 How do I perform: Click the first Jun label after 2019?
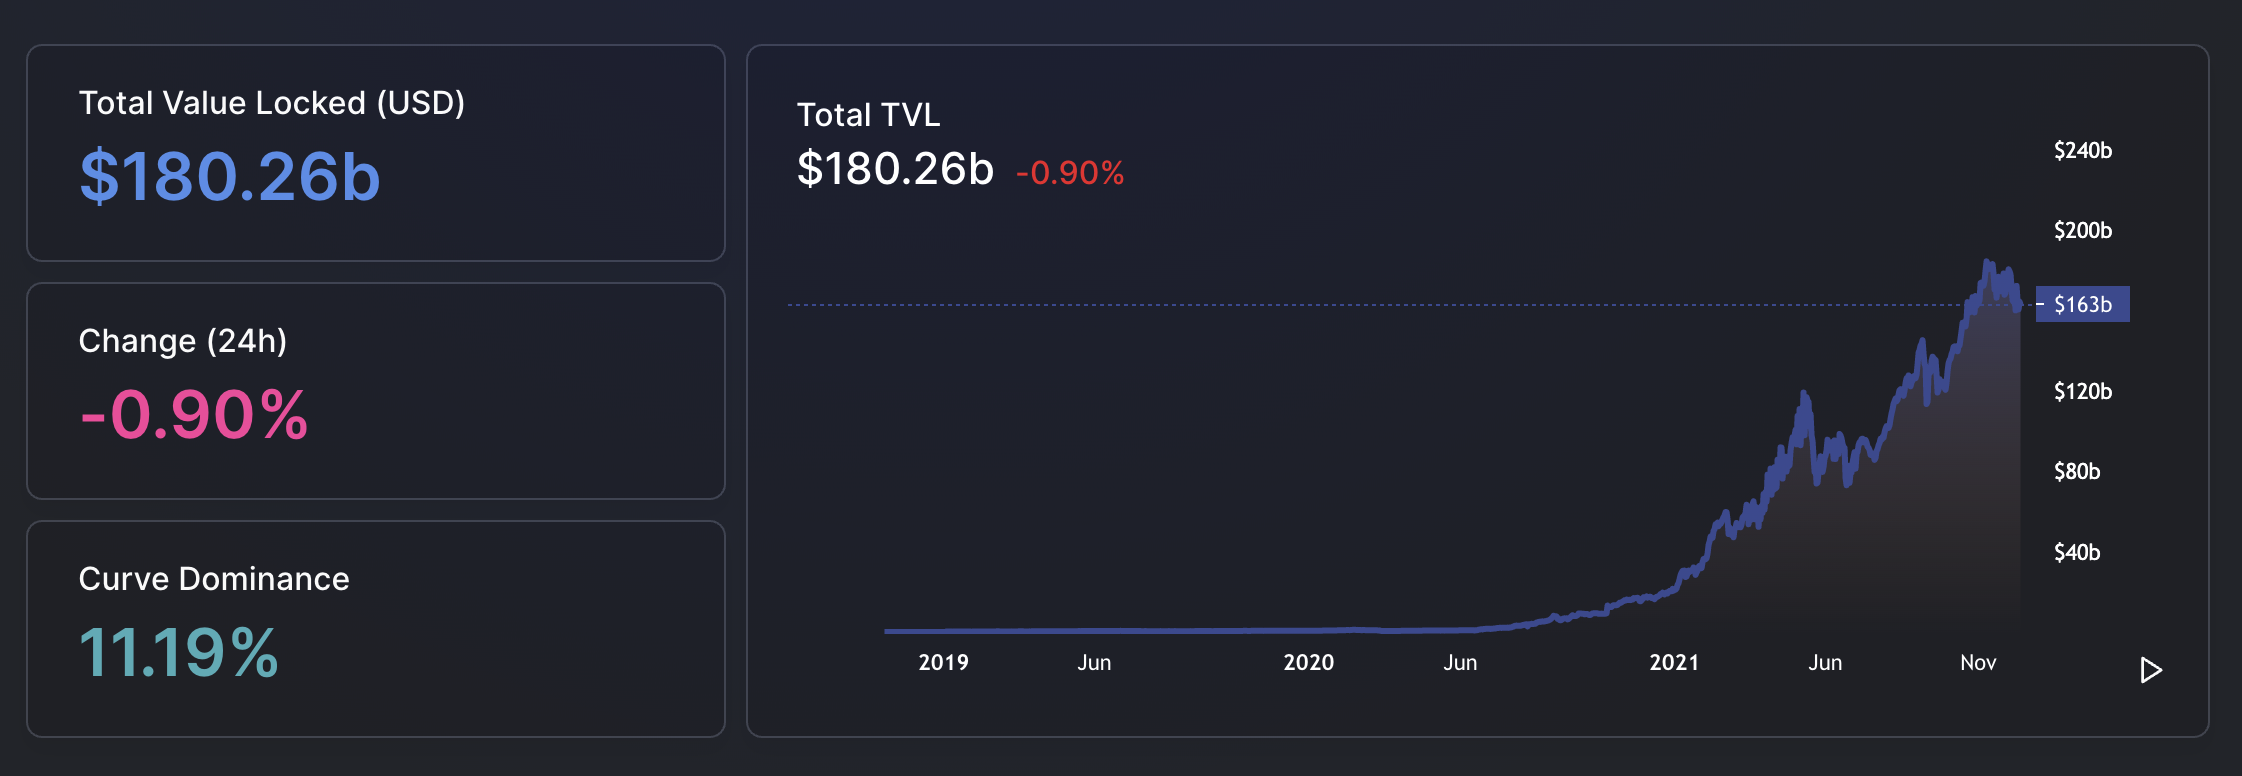click(1096, 662)
